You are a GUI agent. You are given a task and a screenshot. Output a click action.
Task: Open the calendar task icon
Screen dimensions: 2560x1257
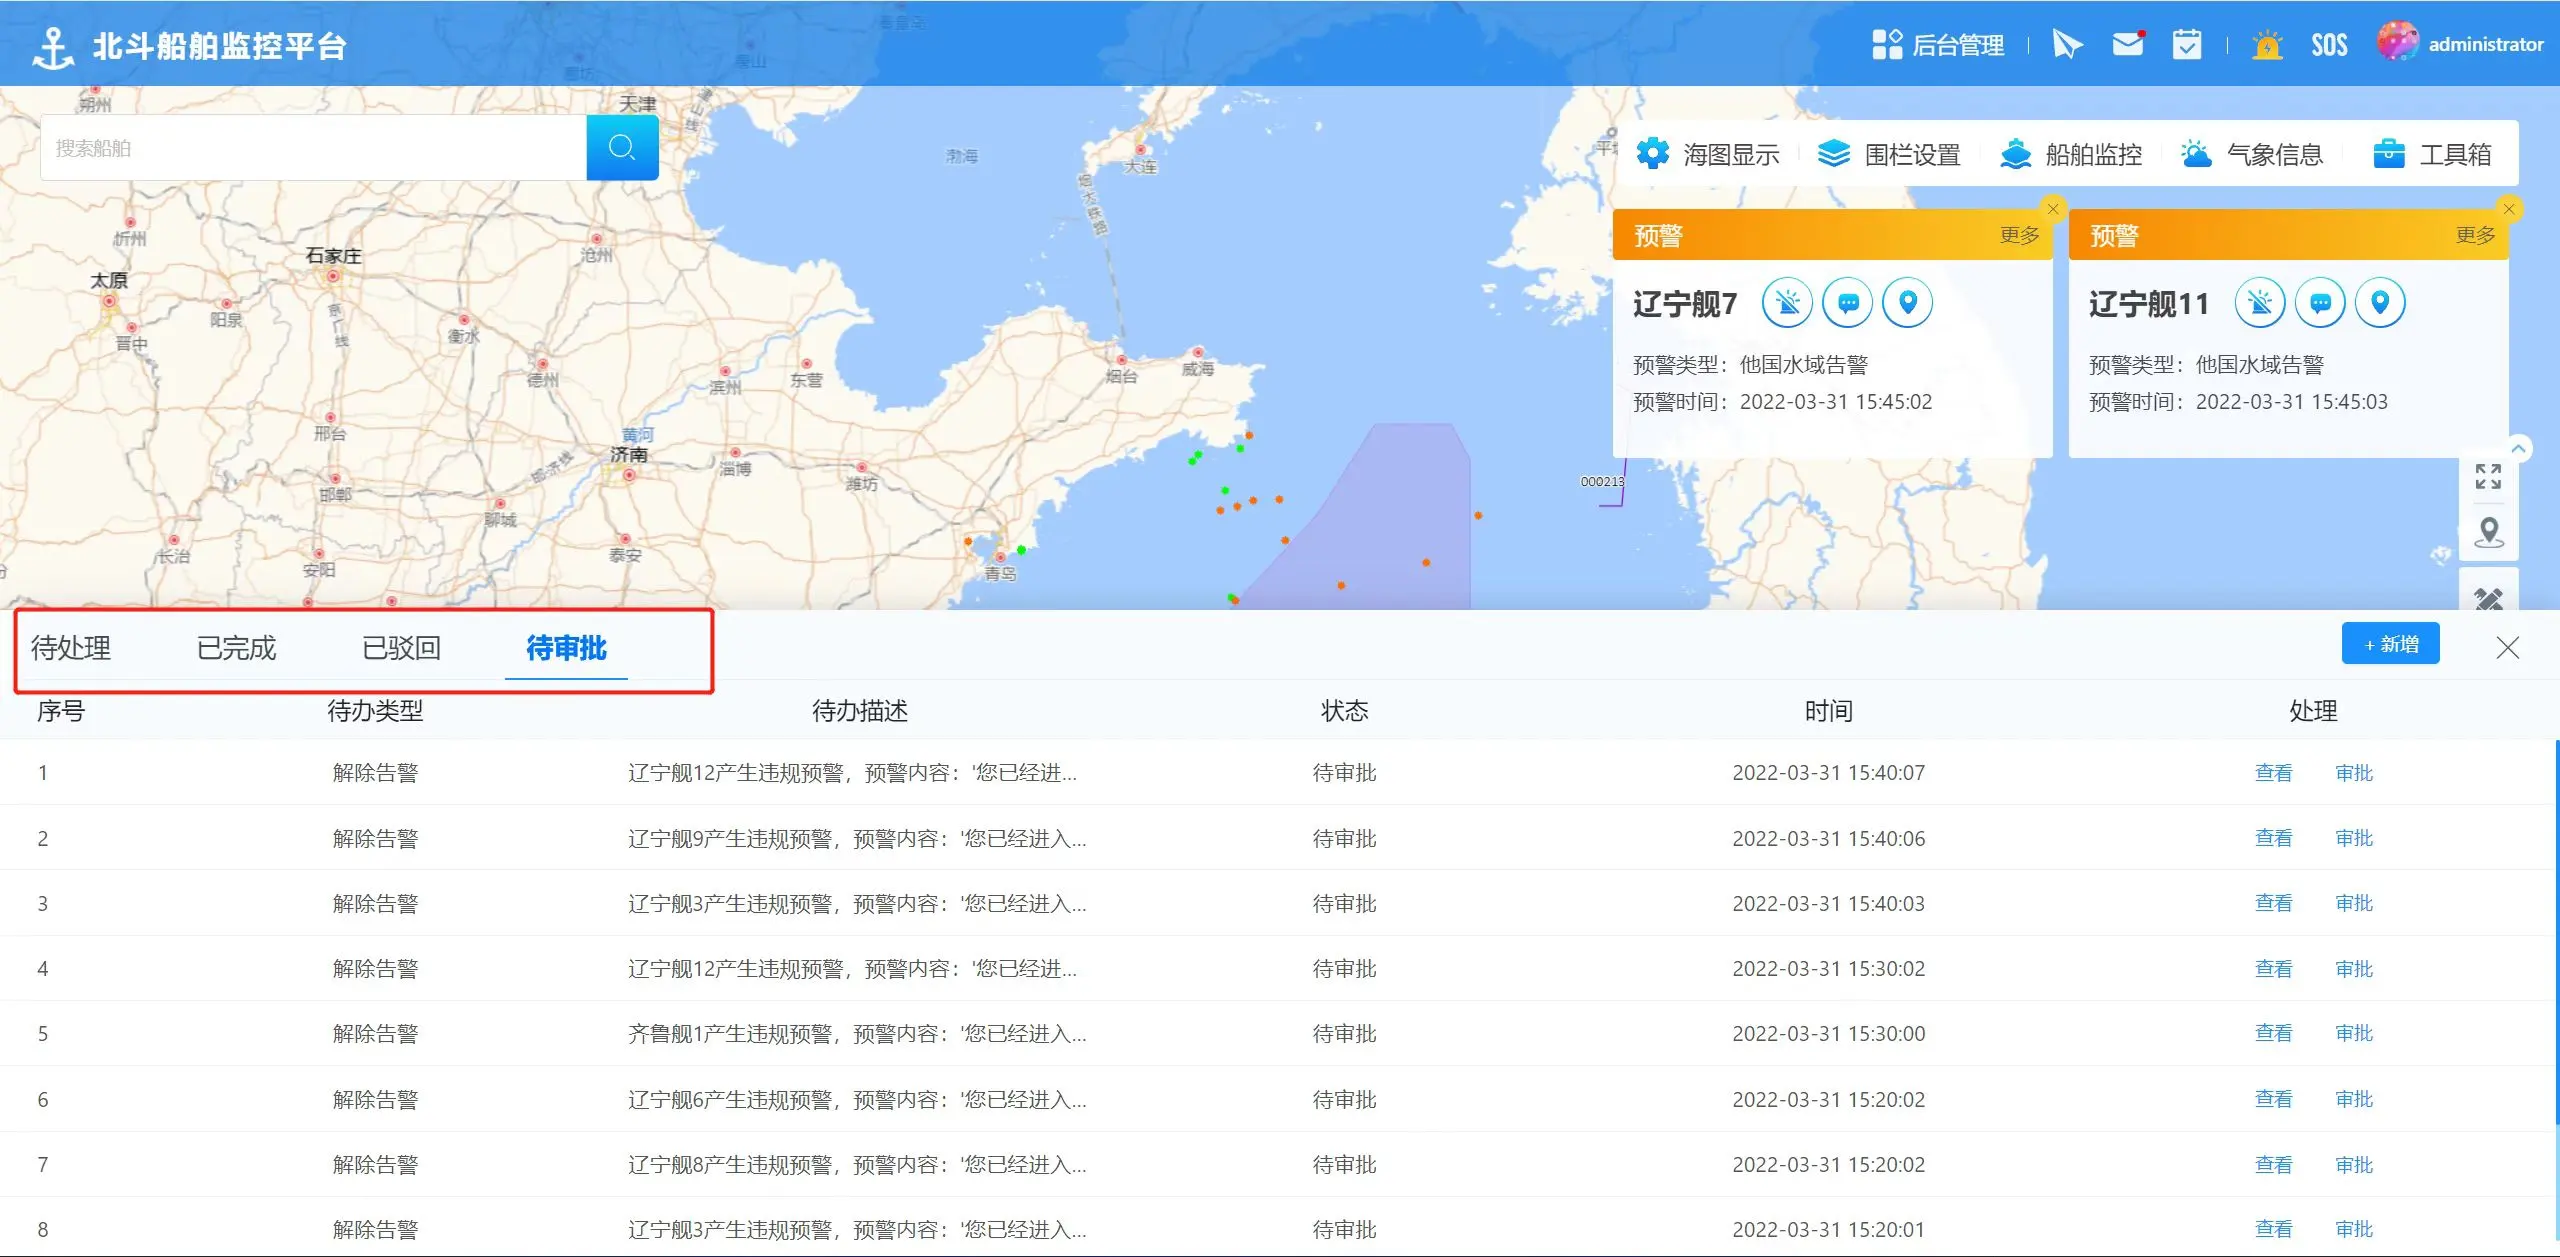[2187, 44]
